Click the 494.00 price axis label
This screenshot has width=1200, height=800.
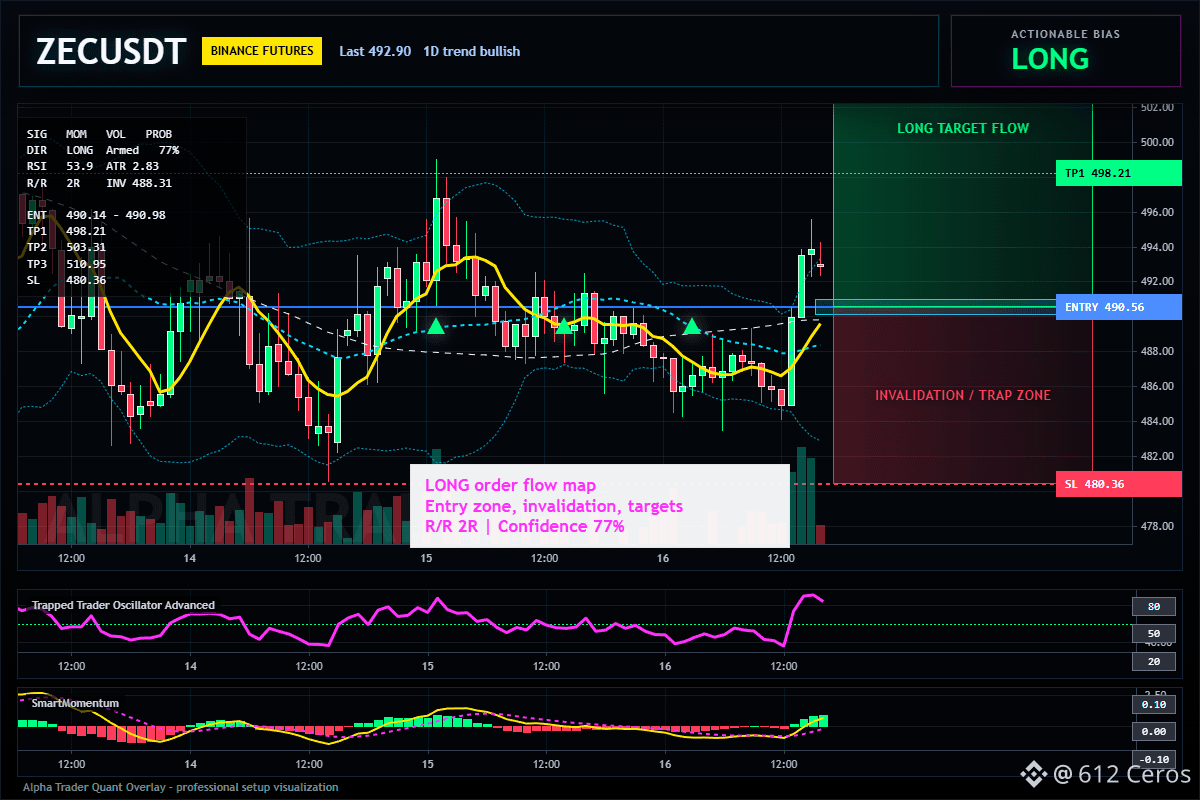(1157, 247)
